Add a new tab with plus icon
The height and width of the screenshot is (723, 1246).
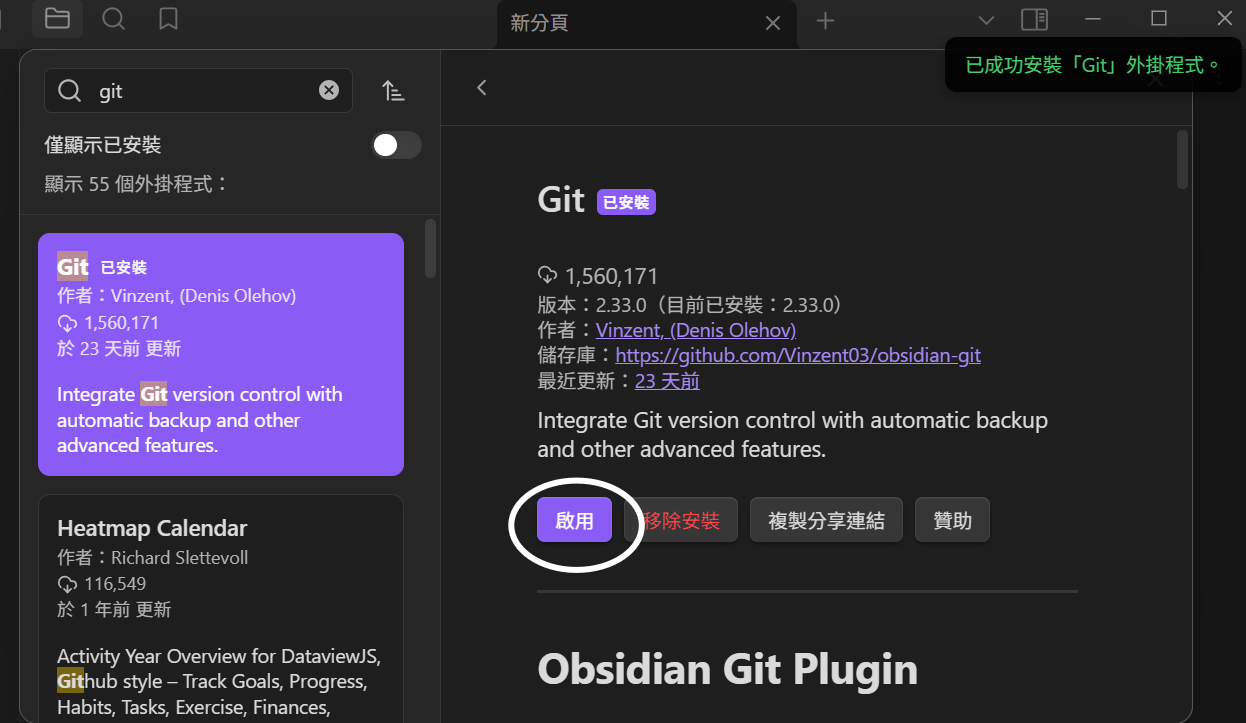(x=825, y=21)
